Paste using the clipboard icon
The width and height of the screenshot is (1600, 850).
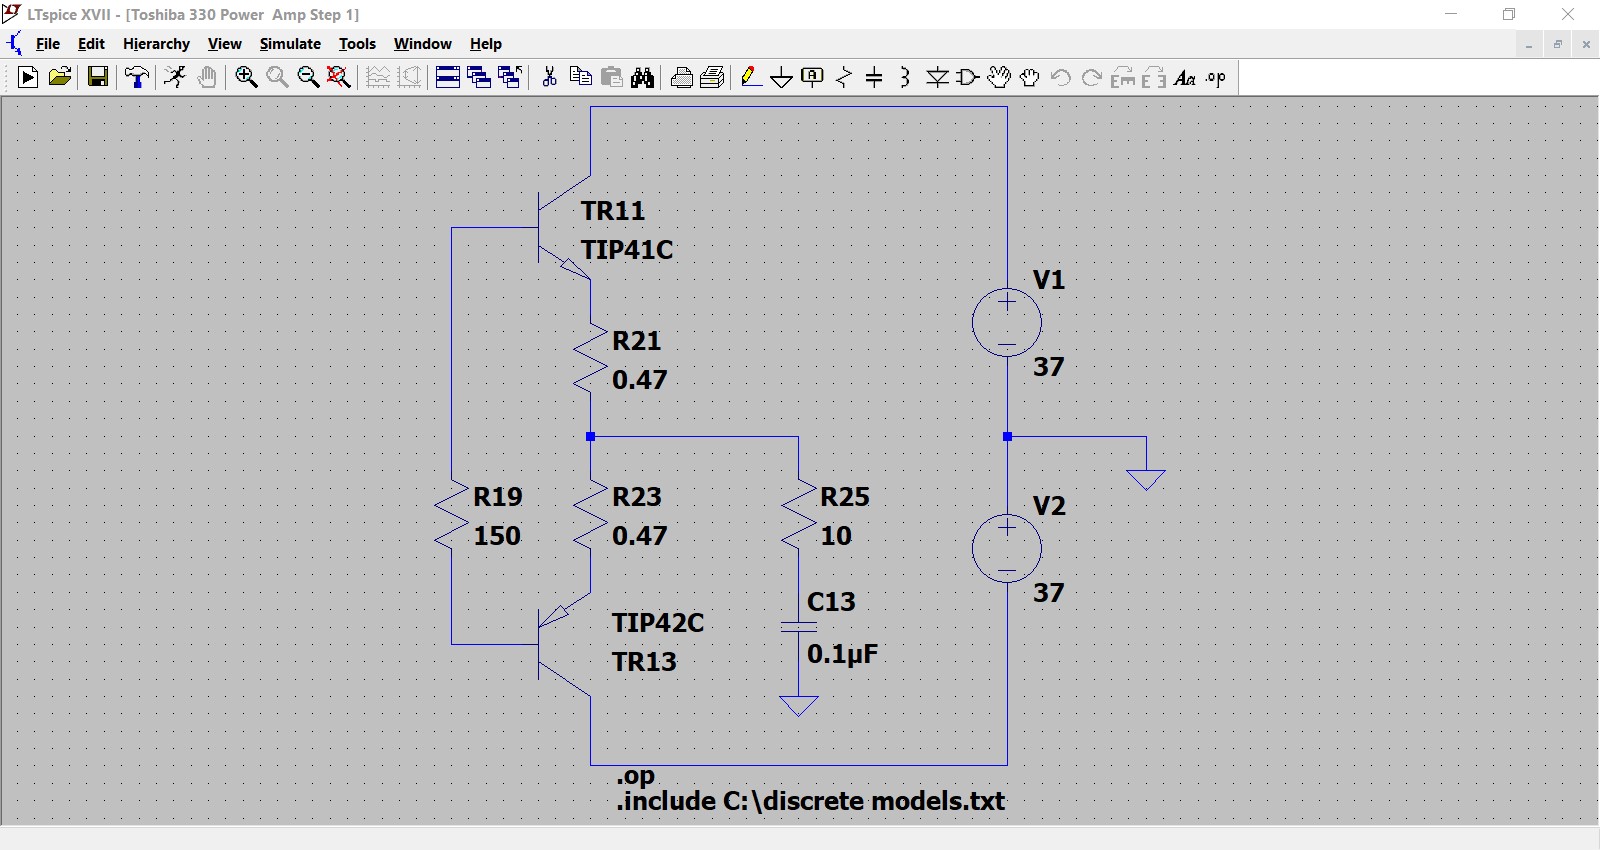[x=612, y=77]
